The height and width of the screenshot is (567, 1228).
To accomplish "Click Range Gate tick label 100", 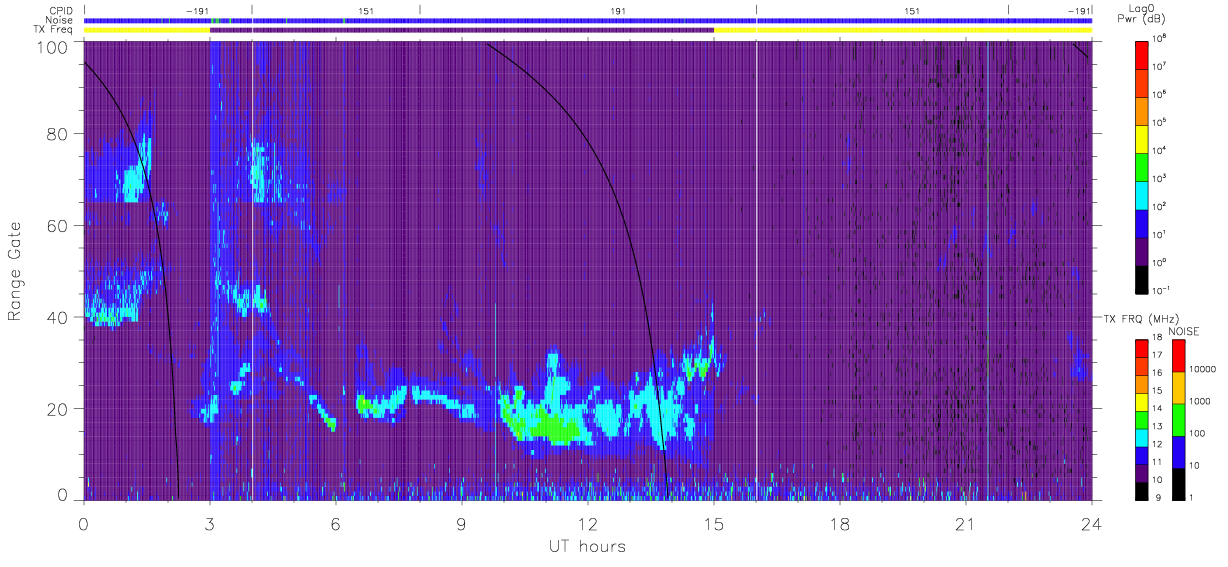I will coord(53,46).
